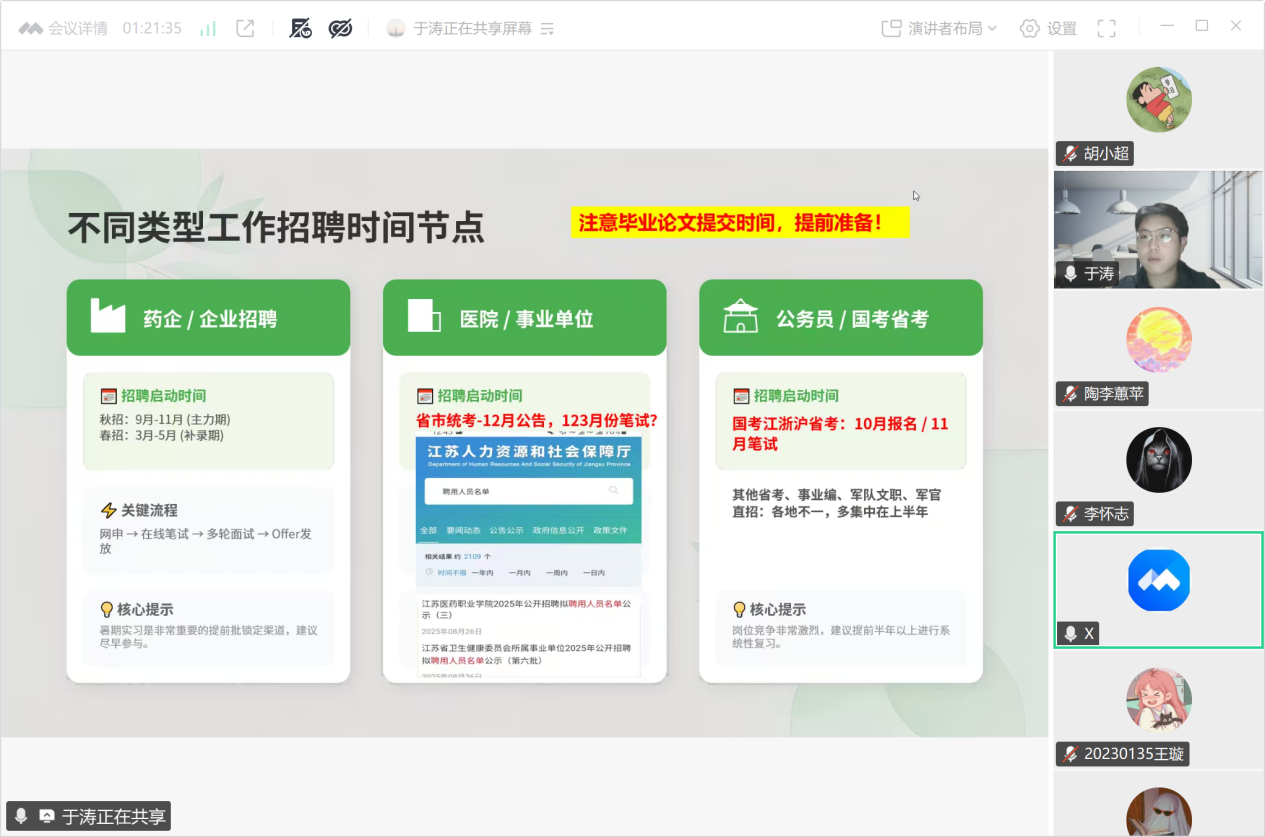The height and width of the screenshot is (837, 1265).
Task: Toggle the crossed-out eye visibility icon
Action: point(340,28)
